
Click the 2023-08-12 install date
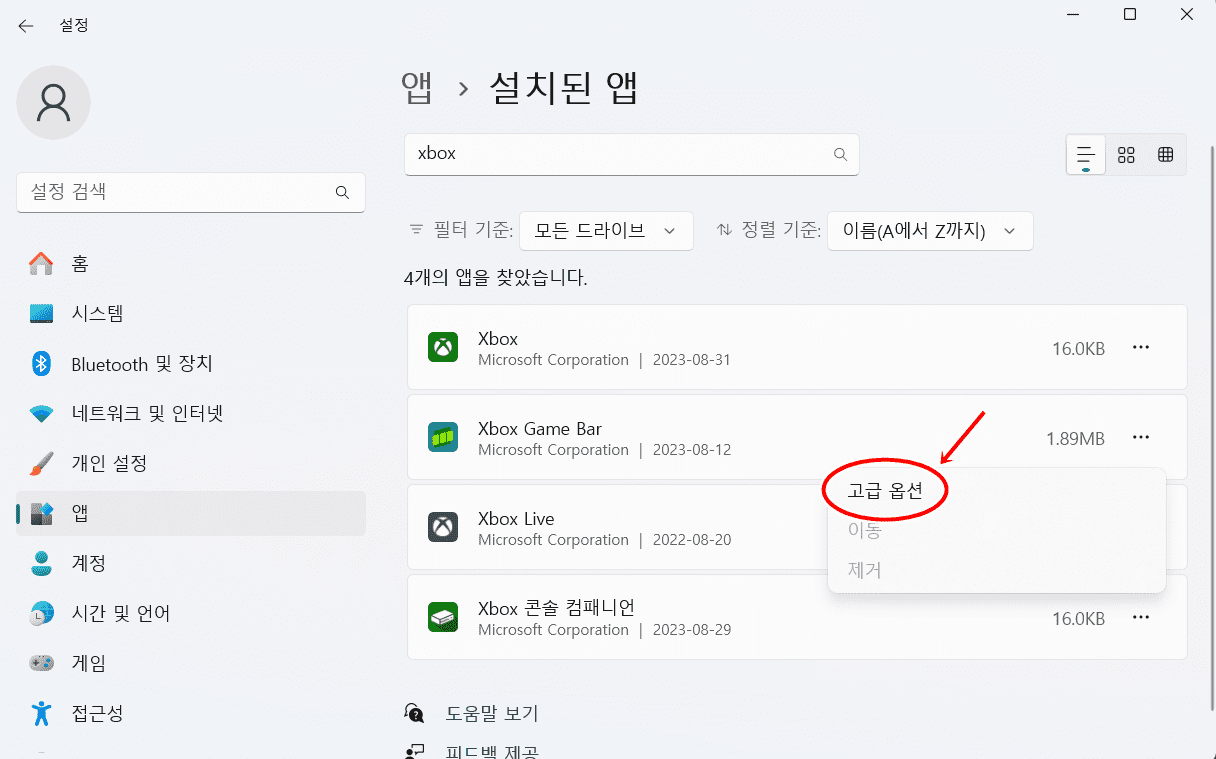pyautogui.click(x=692, y=450)
